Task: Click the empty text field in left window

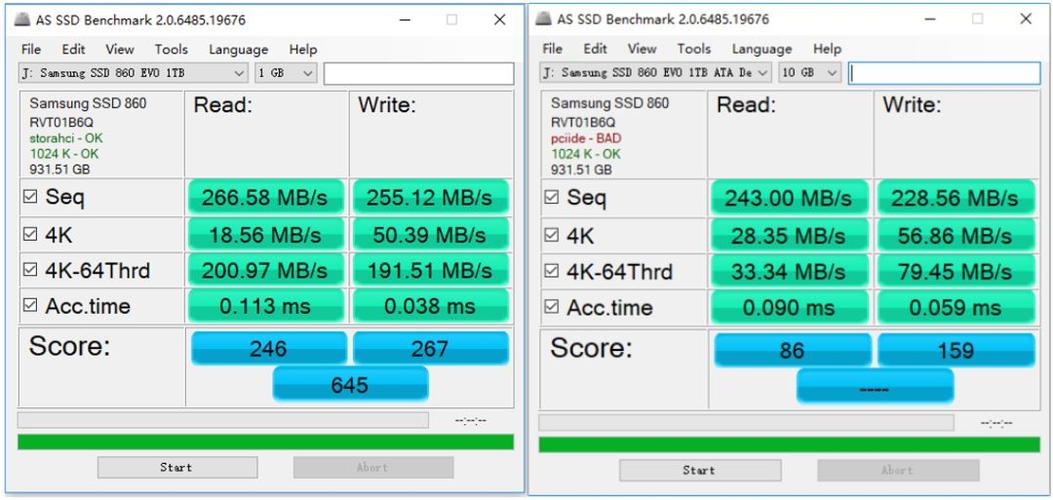Action: 419,73
